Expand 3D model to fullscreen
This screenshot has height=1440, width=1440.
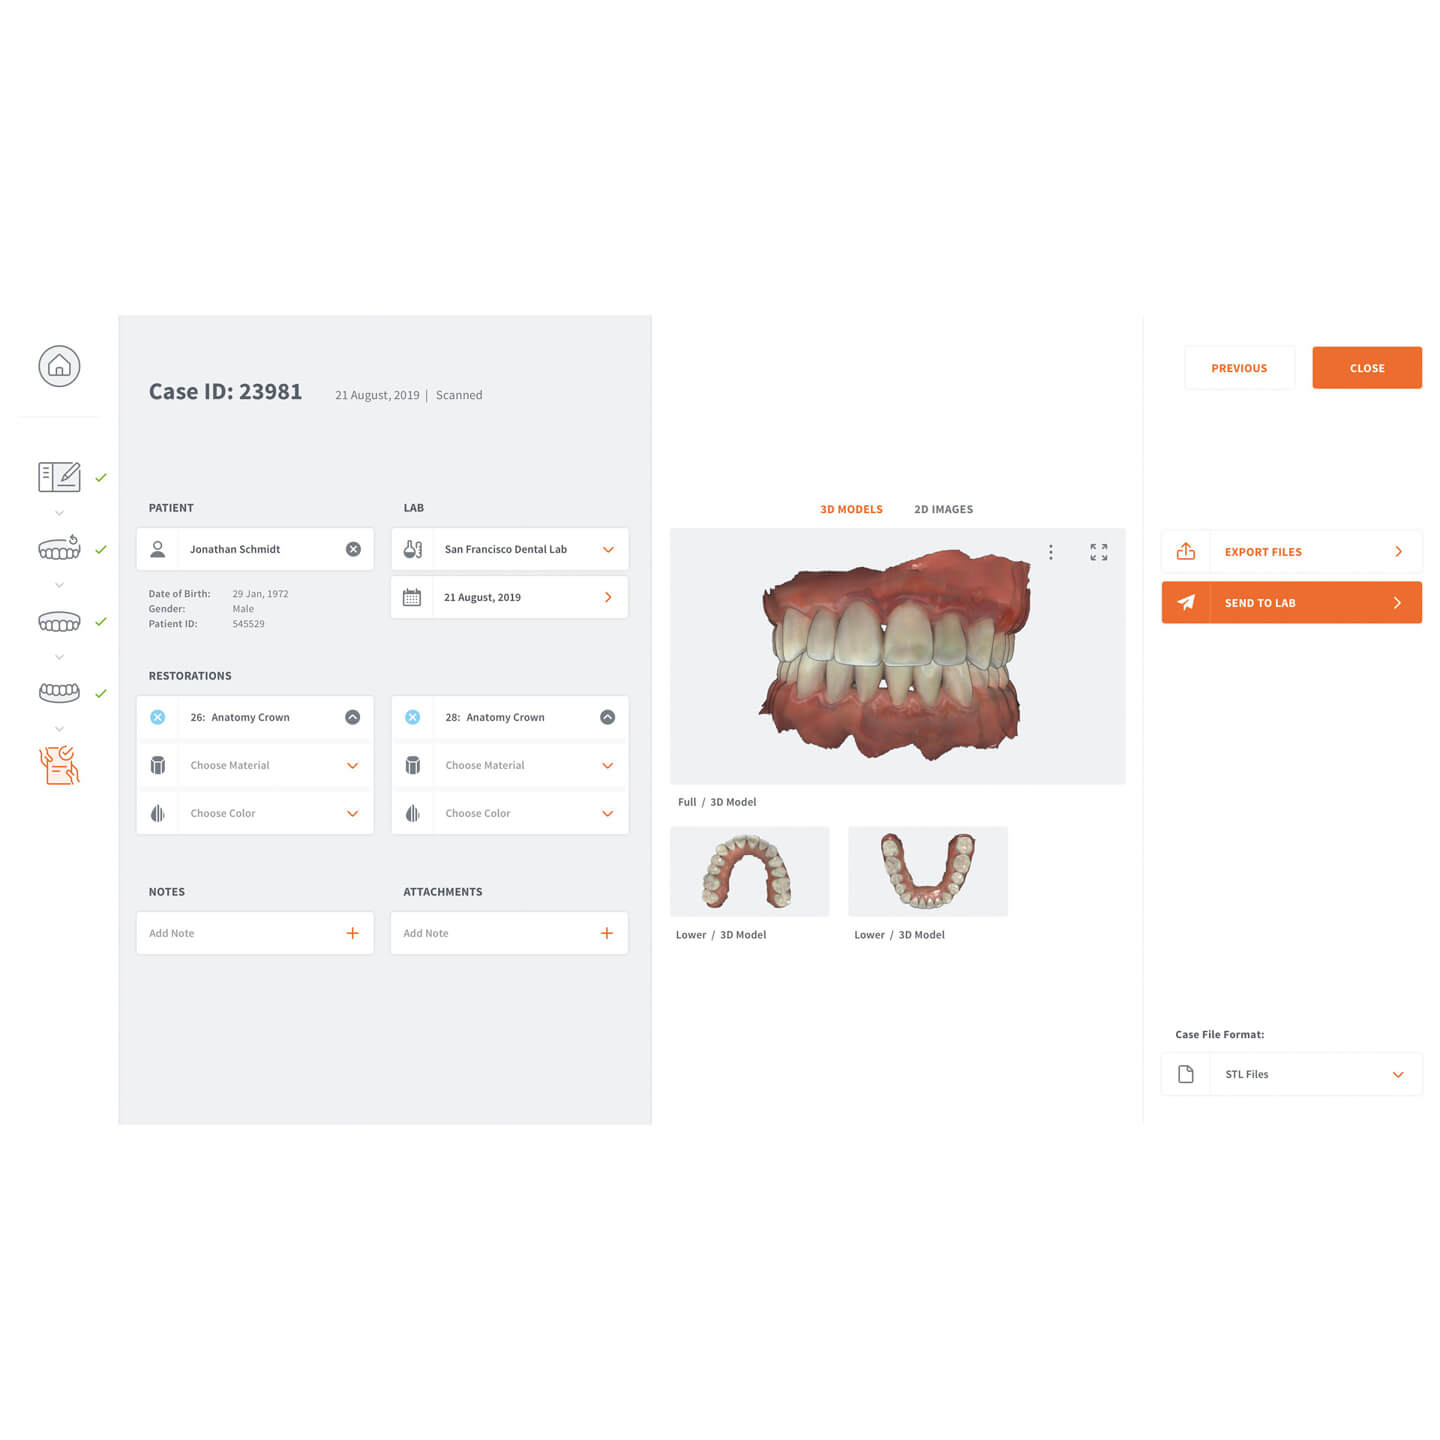(x=1099, y=552)
